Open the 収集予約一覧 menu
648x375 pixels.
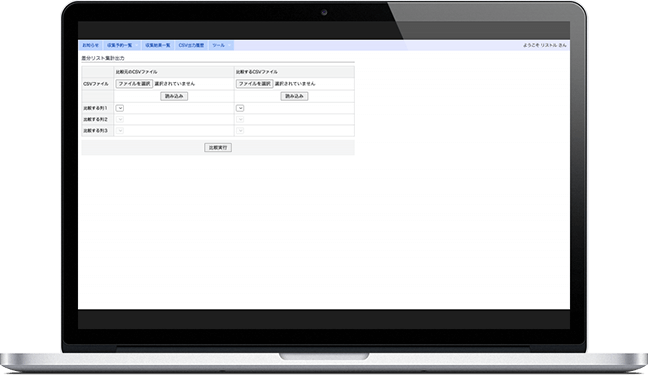click(x=121, y=45)
